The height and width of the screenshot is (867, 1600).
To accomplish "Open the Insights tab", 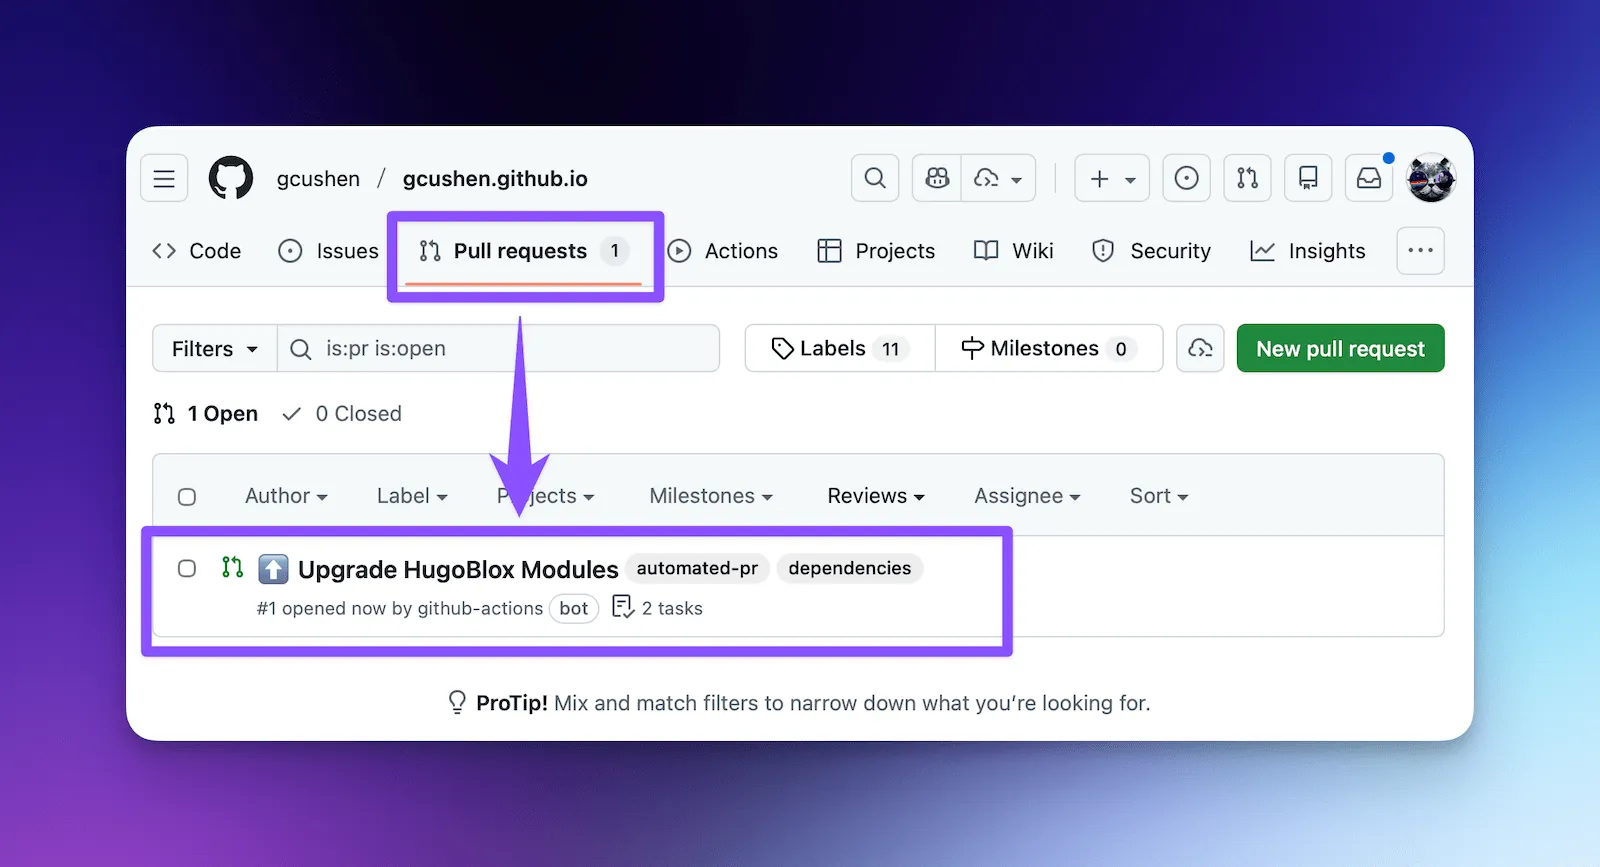I will pos(1308,251).
